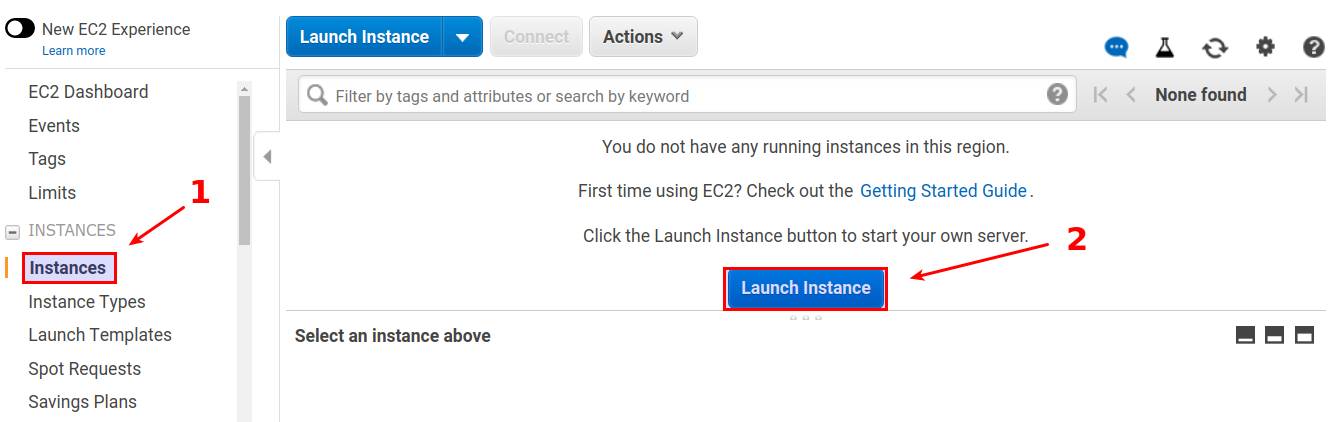Viewport: 1338px width, 422px height.
Task: Click the pane resize dotted handle
Action: coord(806,317)
